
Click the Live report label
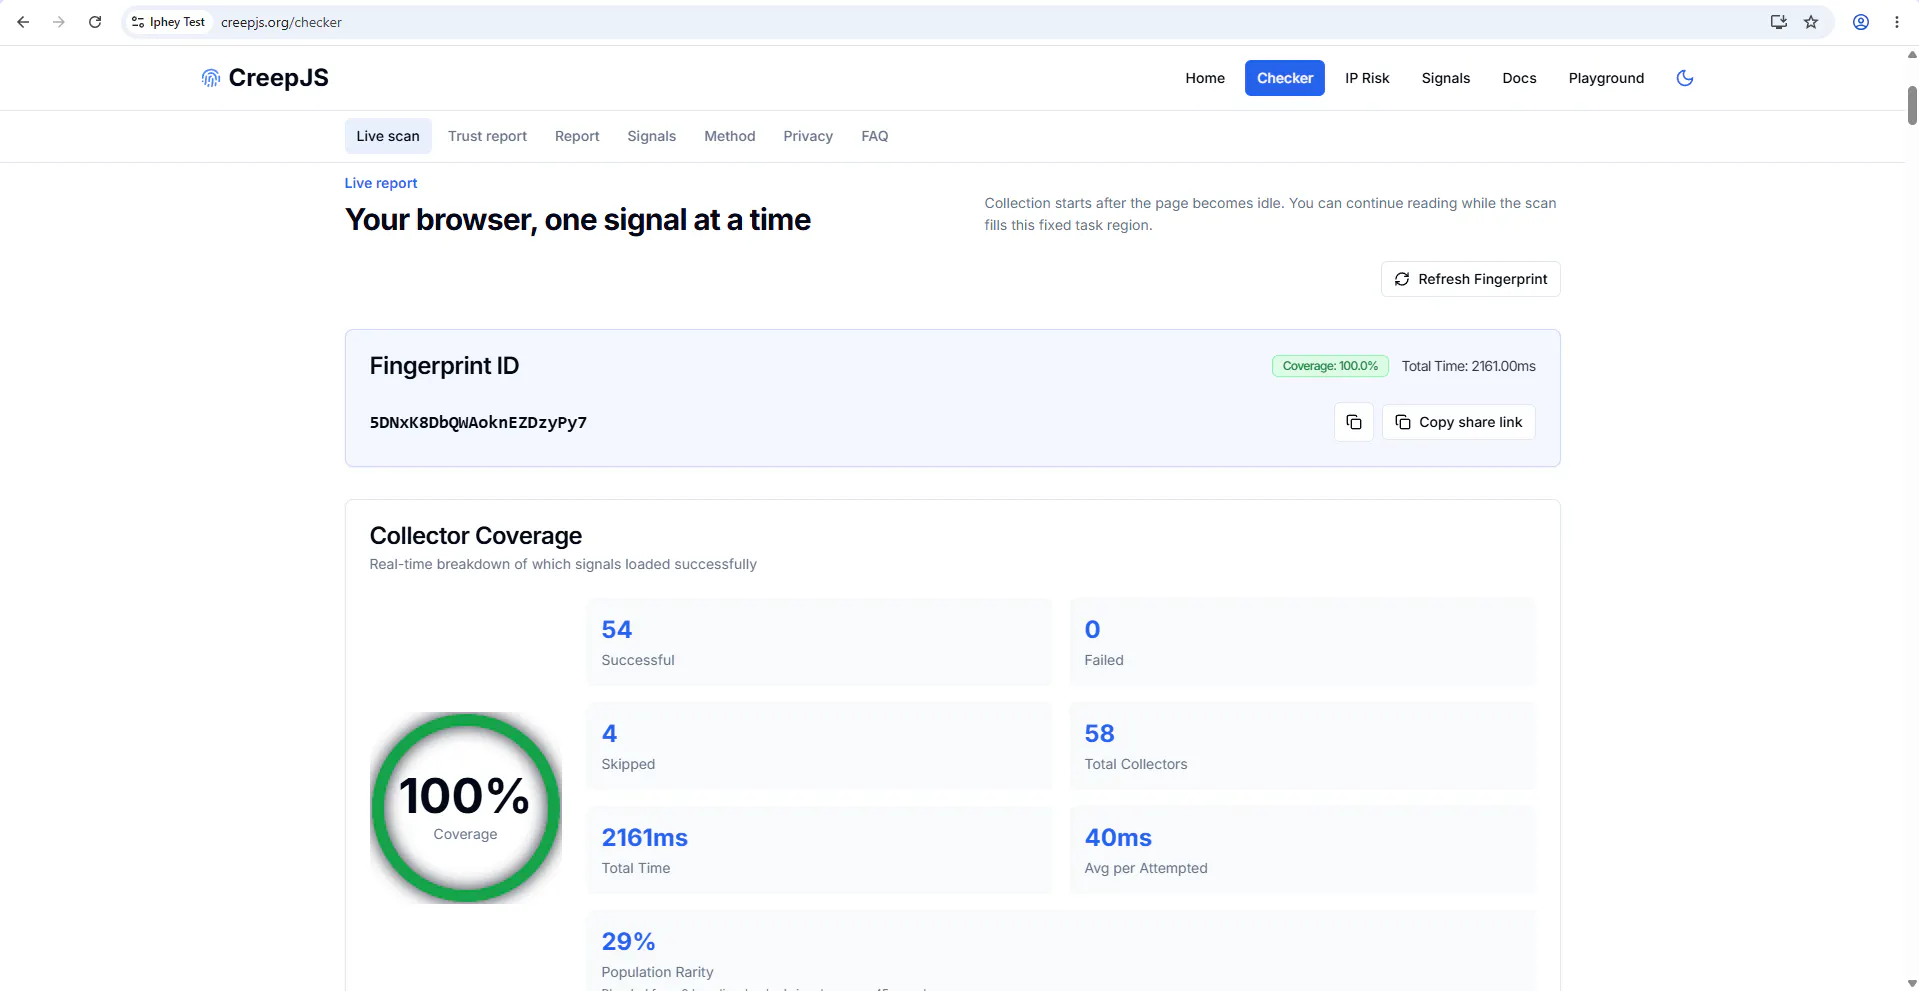tap(381, 183)
